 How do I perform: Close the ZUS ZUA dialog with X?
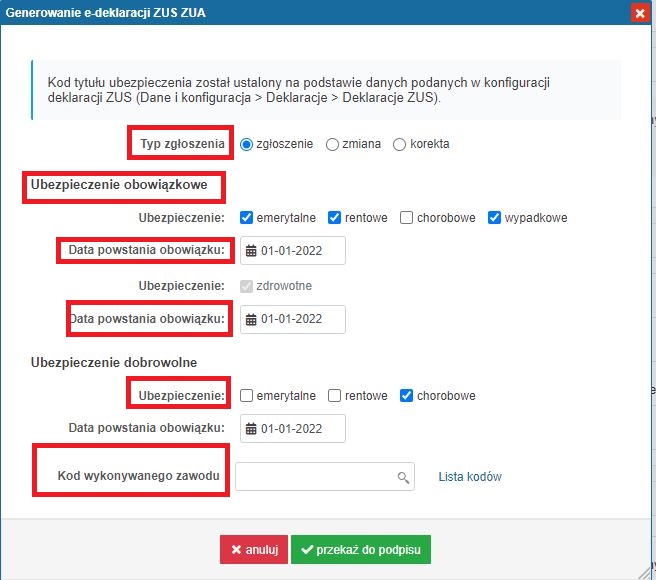point(640,13)
